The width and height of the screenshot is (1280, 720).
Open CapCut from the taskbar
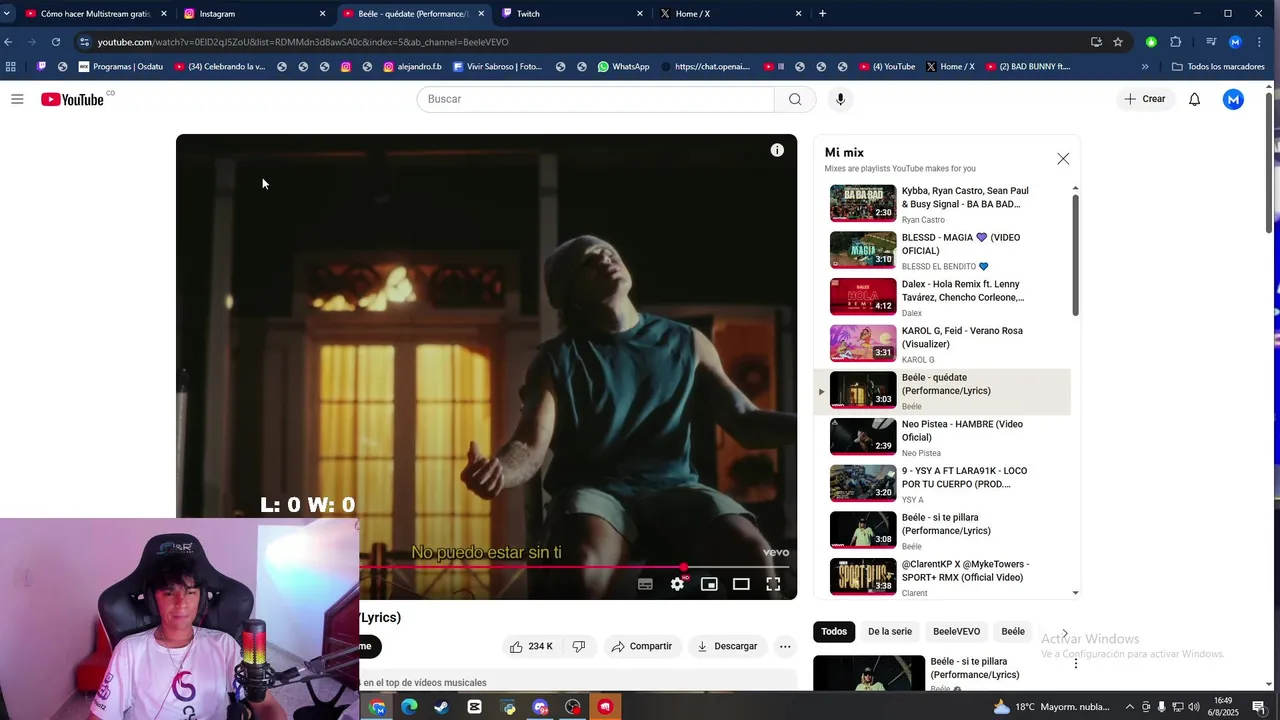474,707
